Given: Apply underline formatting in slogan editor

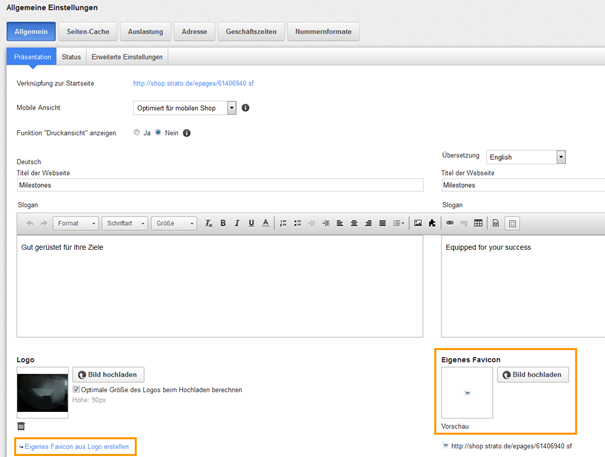Looking at the screenshot, I should [251, 223].
